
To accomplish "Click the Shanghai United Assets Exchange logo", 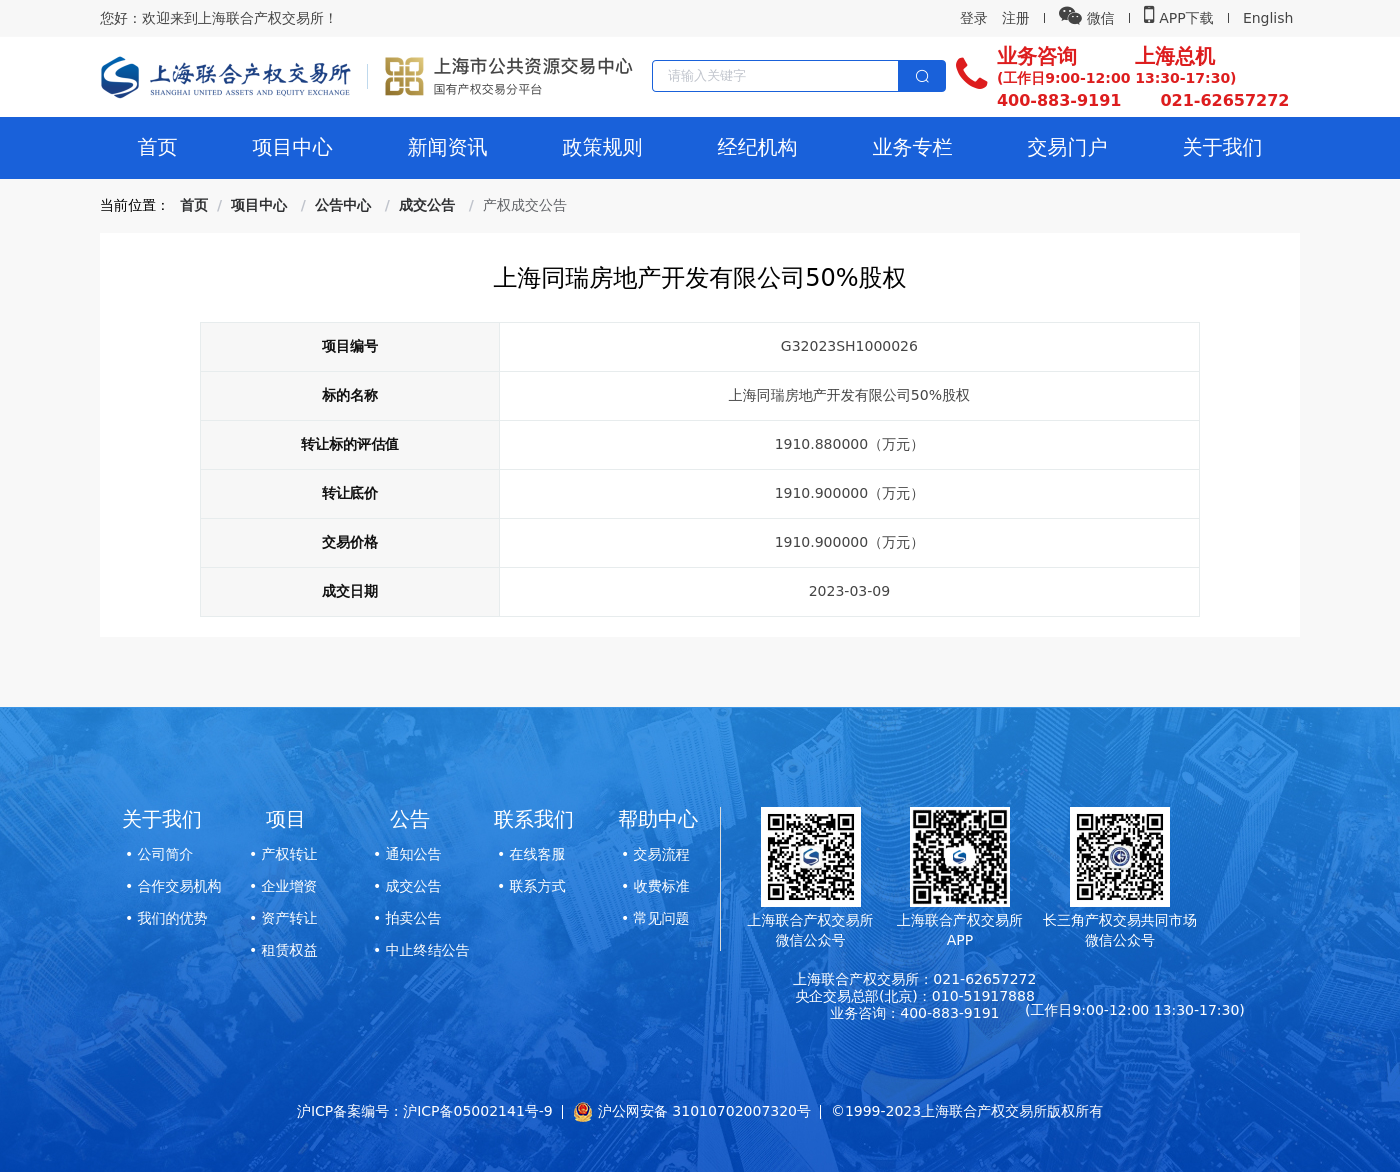I will click(x=226, y=77).
